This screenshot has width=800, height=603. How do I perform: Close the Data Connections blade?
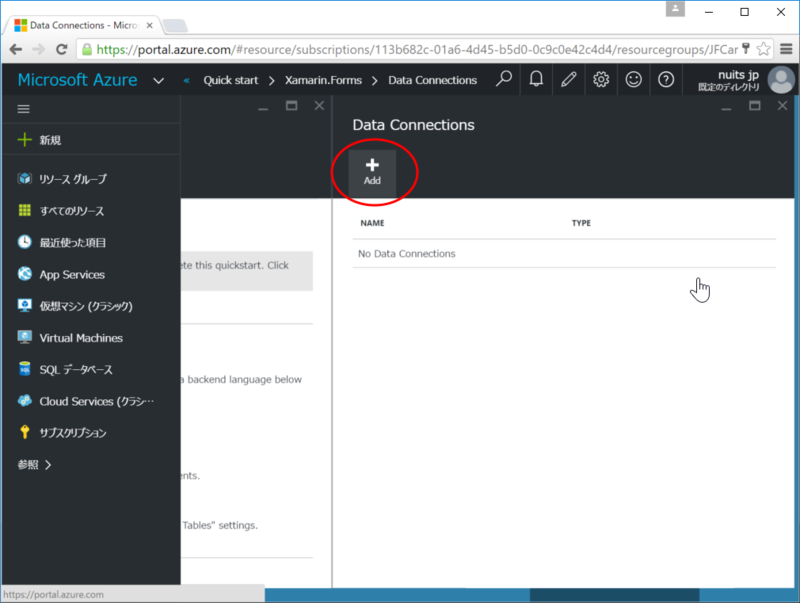coord(782,106)
